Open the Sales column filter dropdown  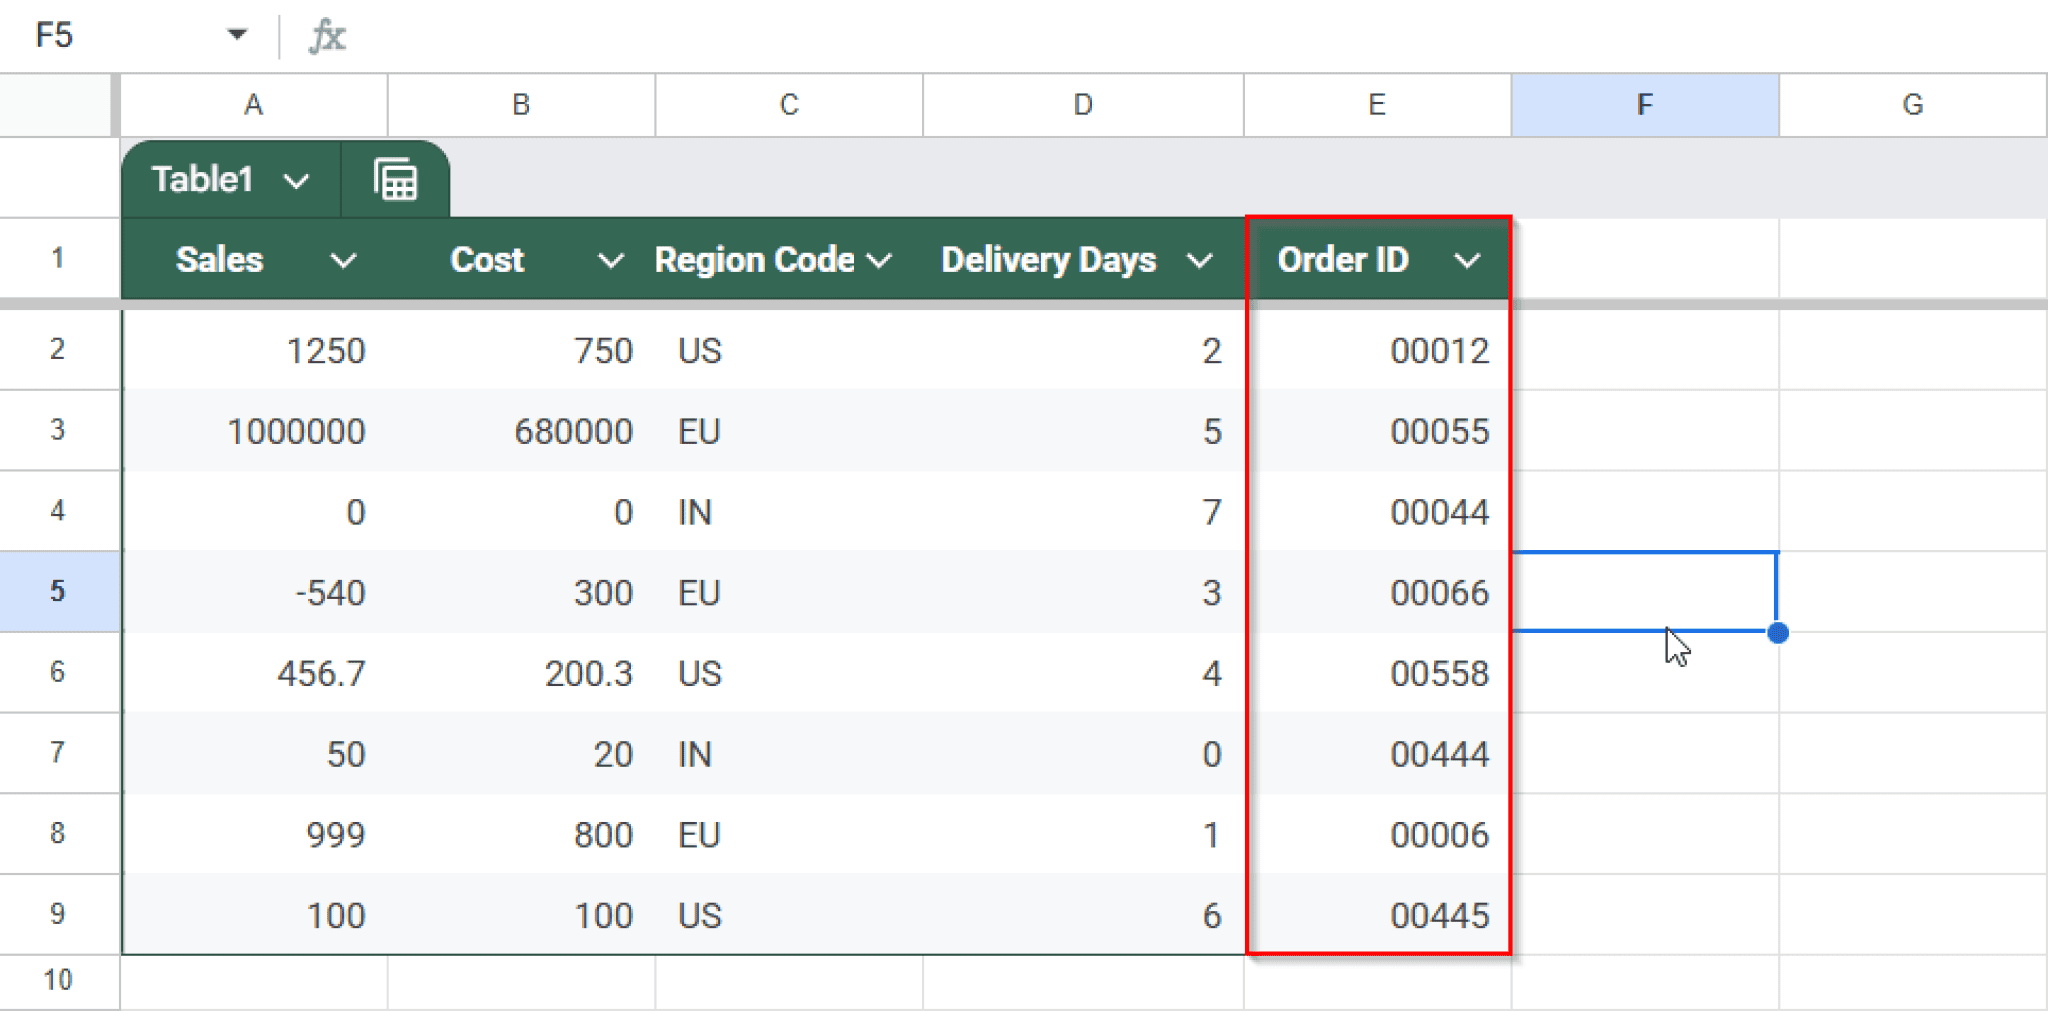point(344,260)
